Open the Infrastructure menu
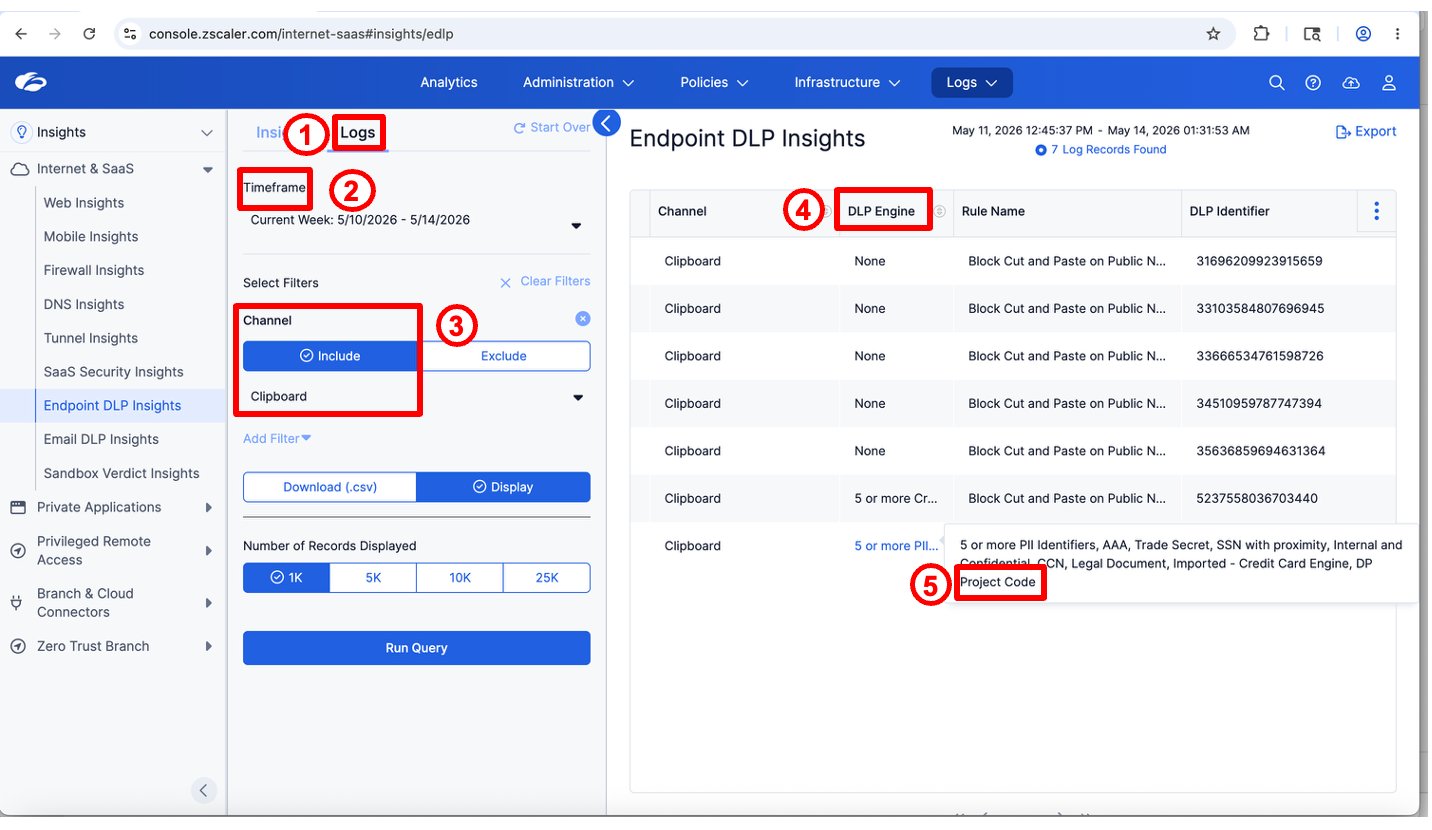 point(847,82)
